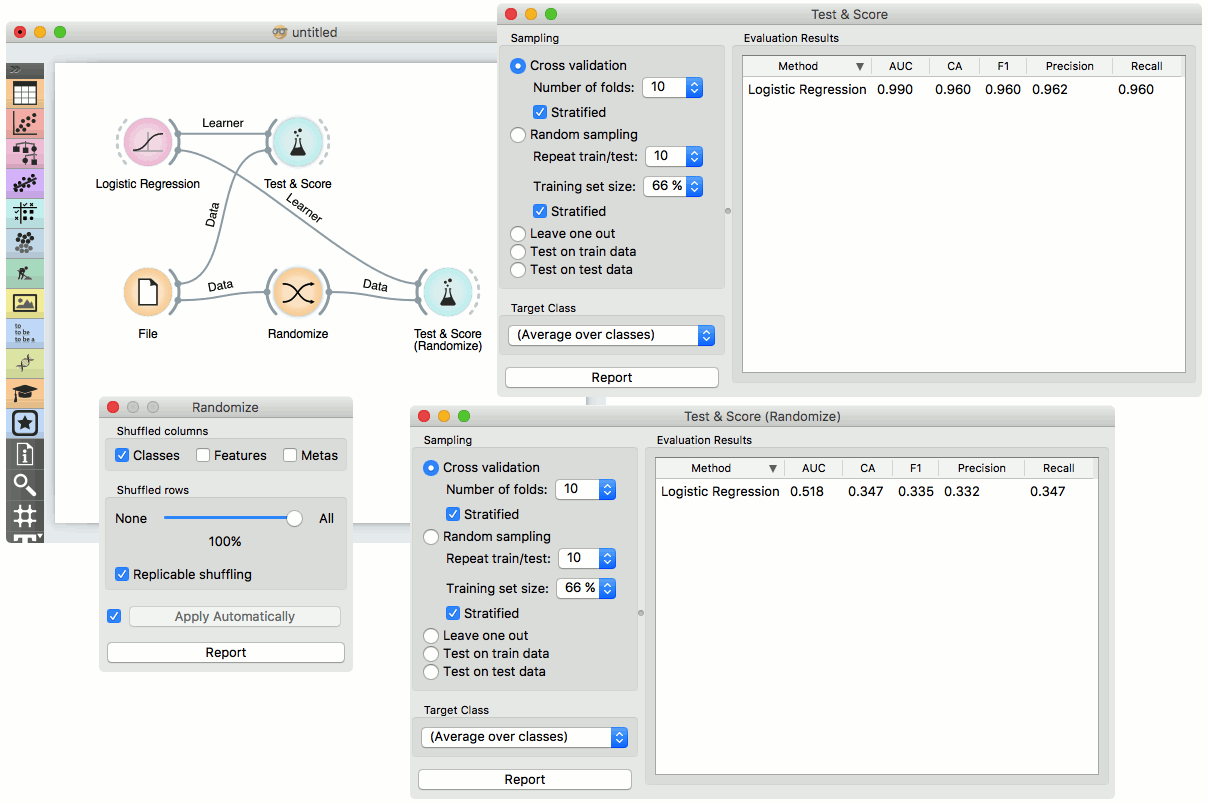The width and height of the screenshot is (1208, 803).
Task: Open the Data category table icon in sidebar
Action: (24, 95)
